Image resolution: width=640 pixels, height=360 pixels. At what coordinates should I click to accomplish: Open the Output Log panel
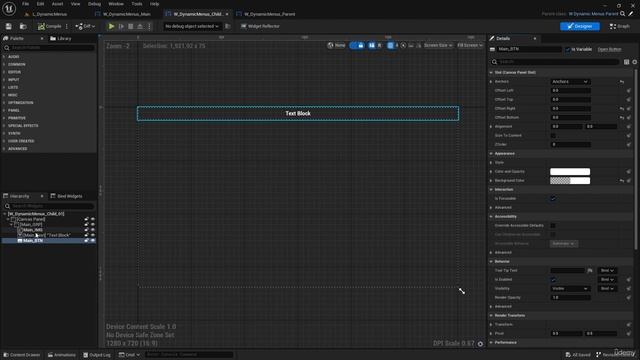[97, 355]
